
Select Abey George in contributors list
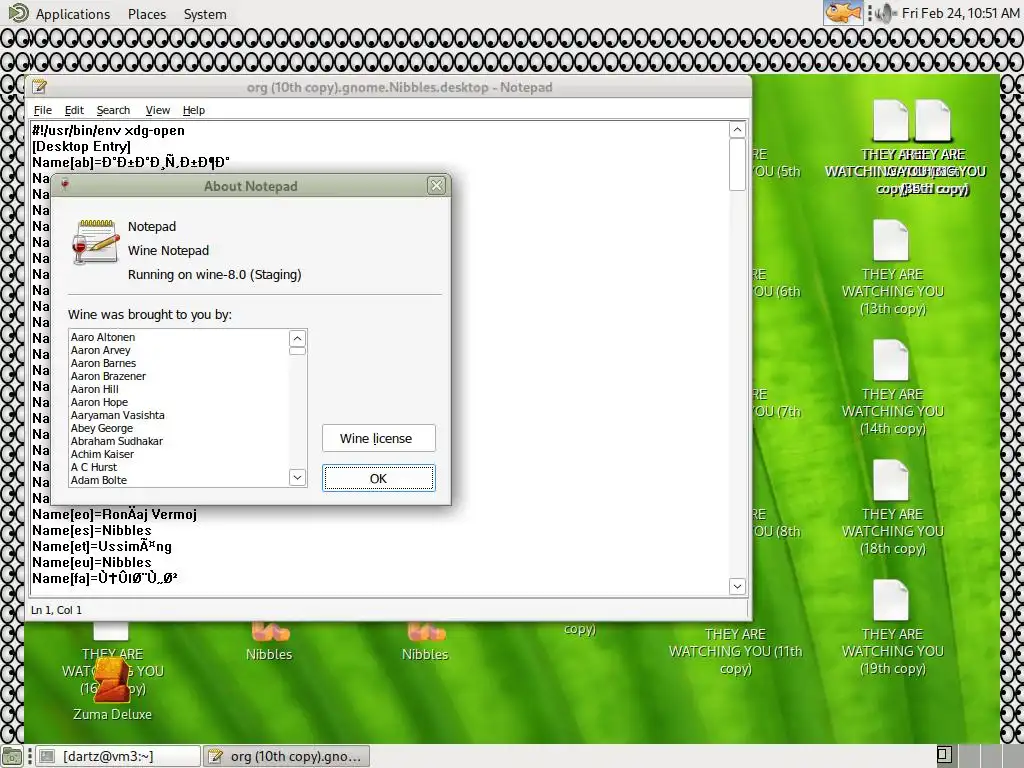tap(102, 428)
